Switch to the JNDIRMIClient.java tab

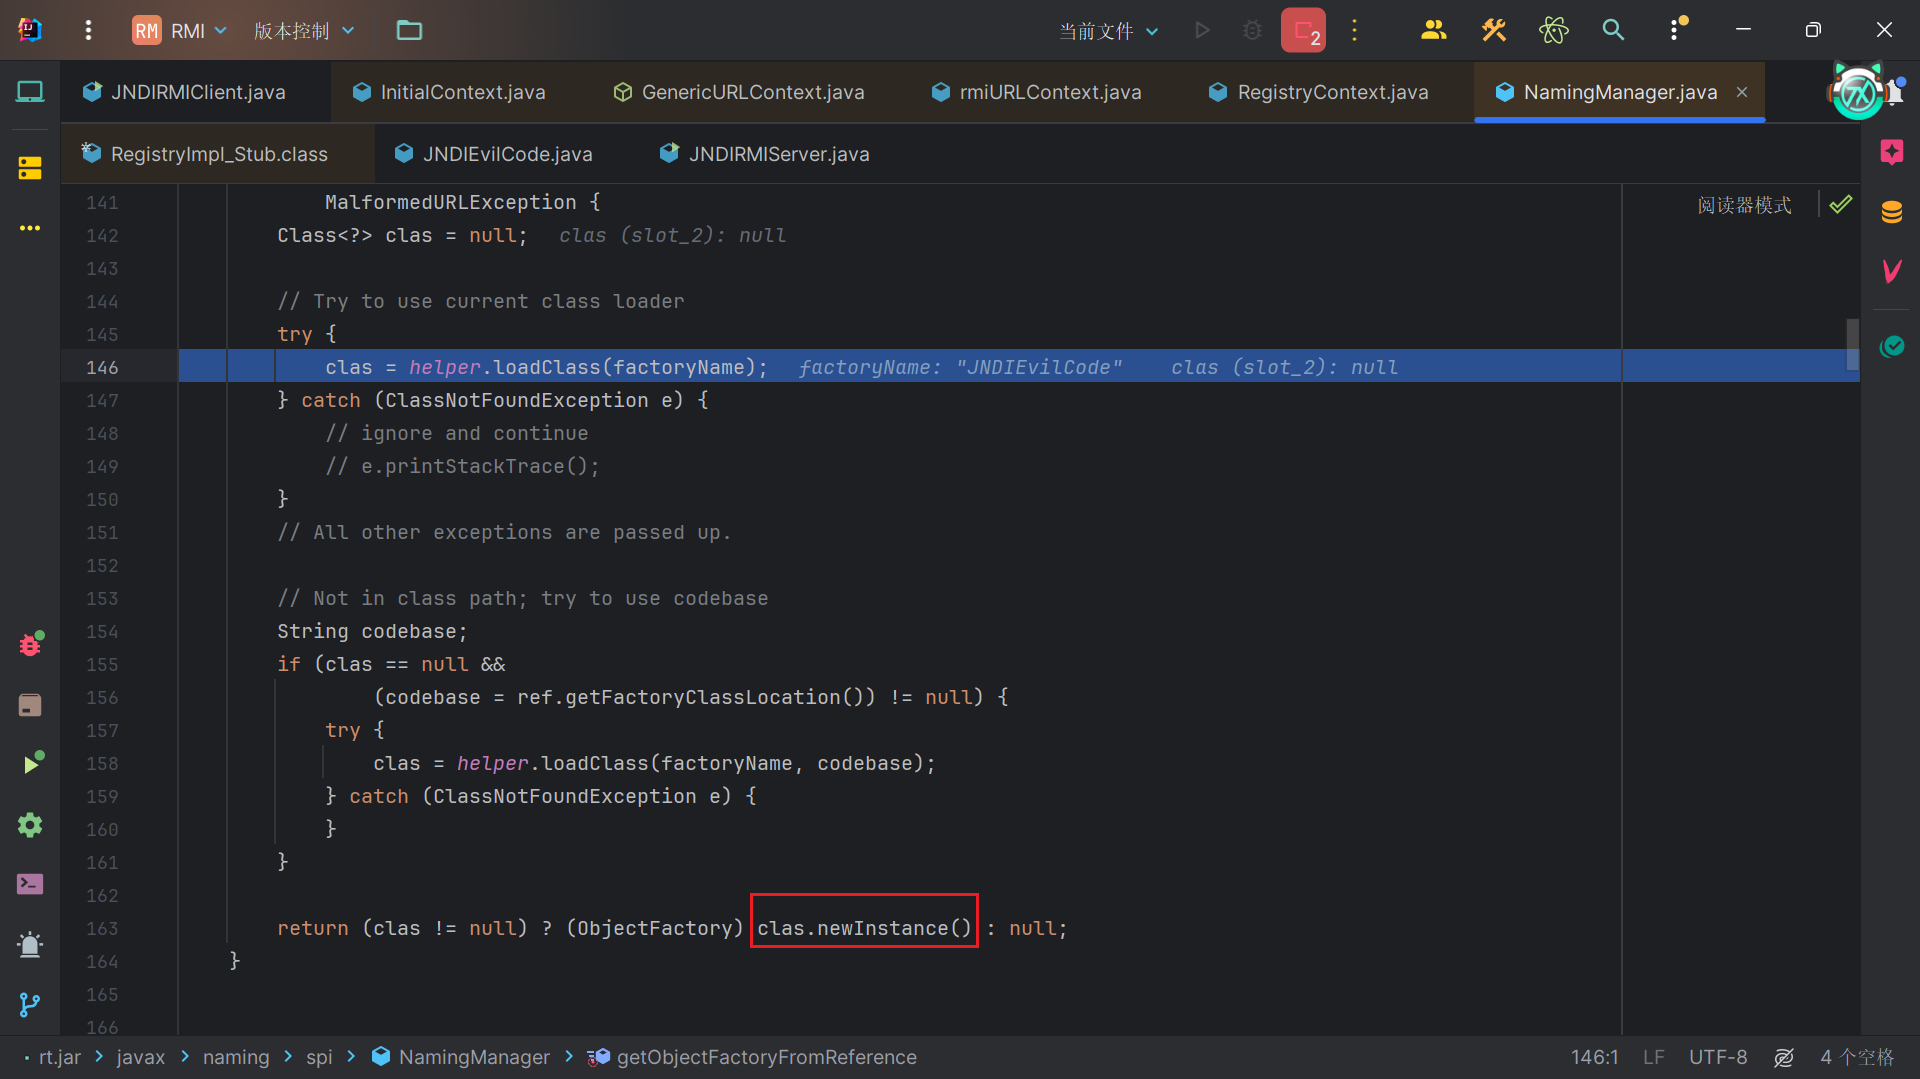click(x=197, y=92)
